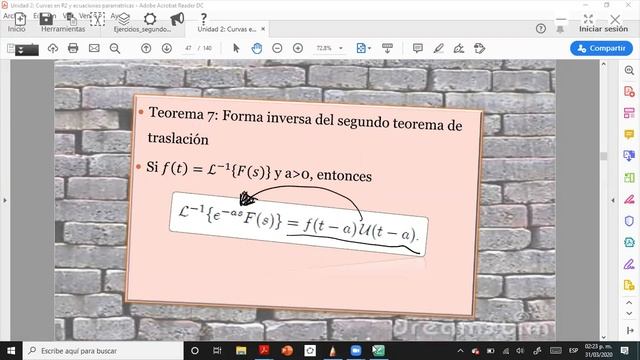Open yellow Comment tool in sidebar
640x360 pixels.
point(629,134)
